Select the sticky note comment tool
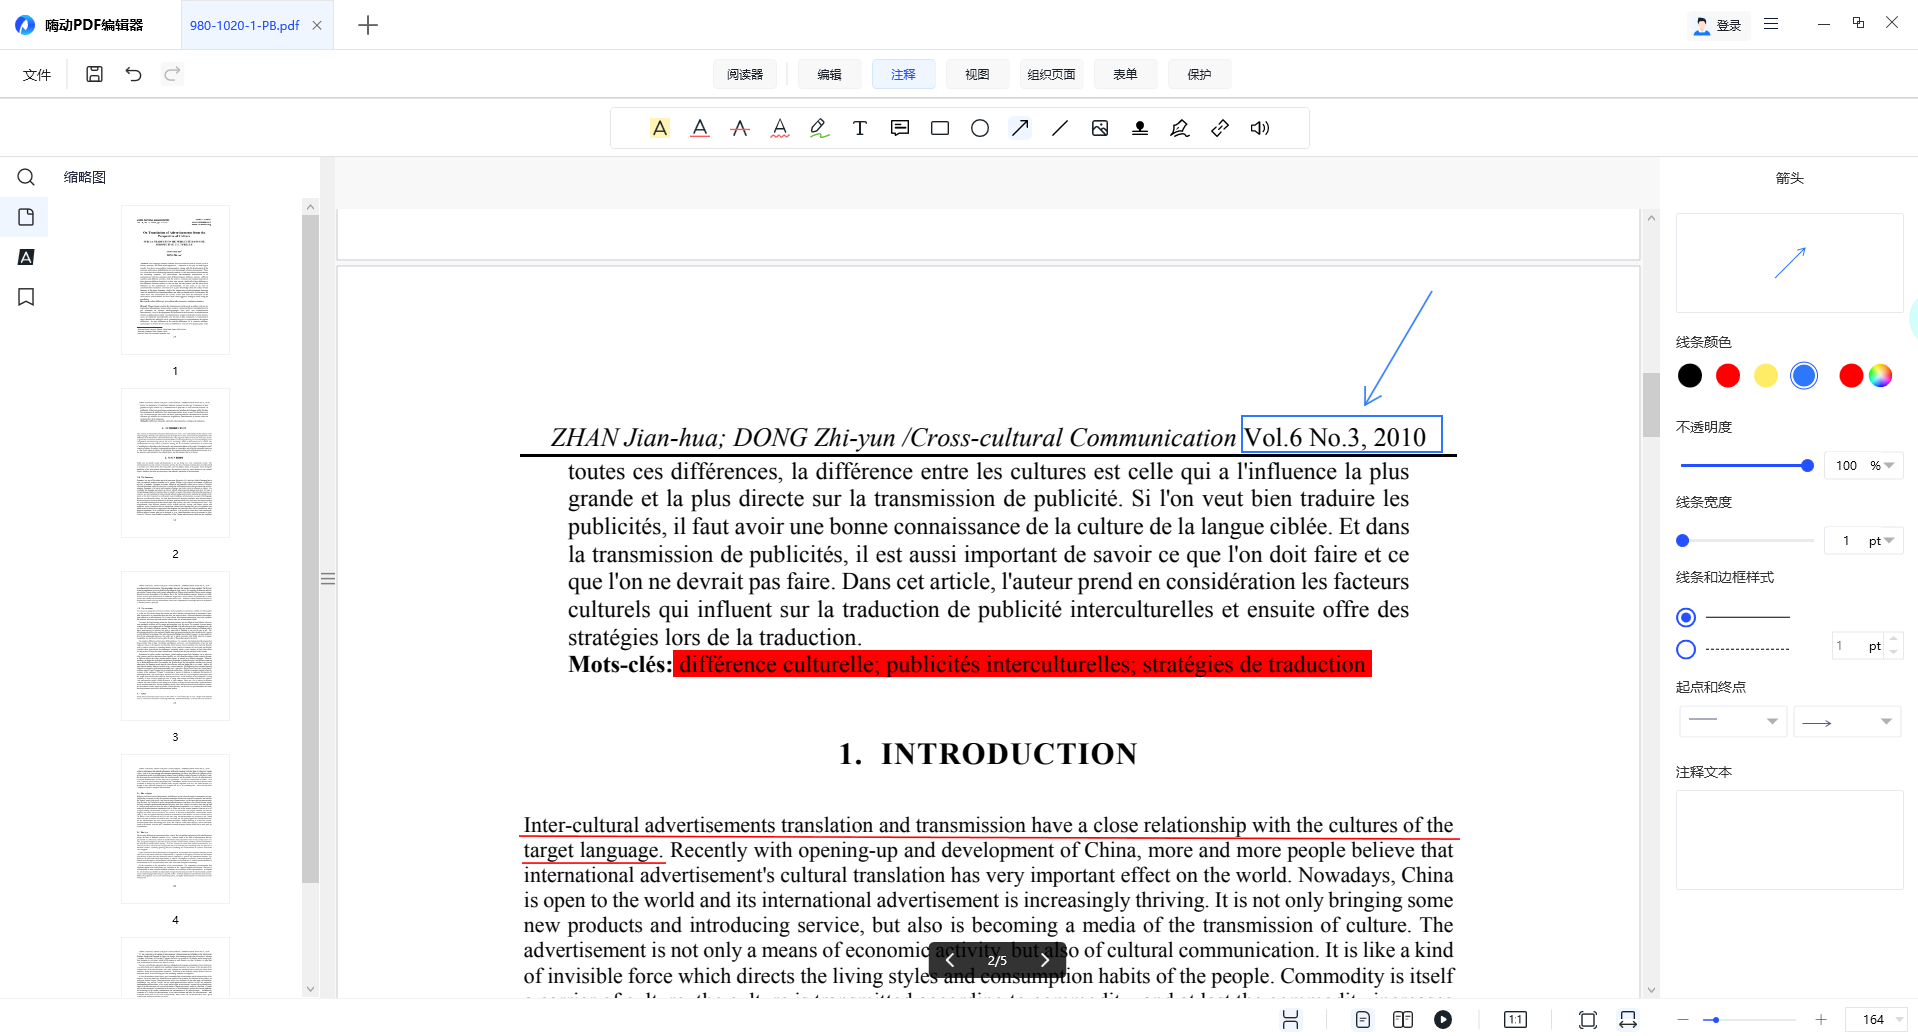This screenshot has width=1918, height=1036. coord(900,128)
